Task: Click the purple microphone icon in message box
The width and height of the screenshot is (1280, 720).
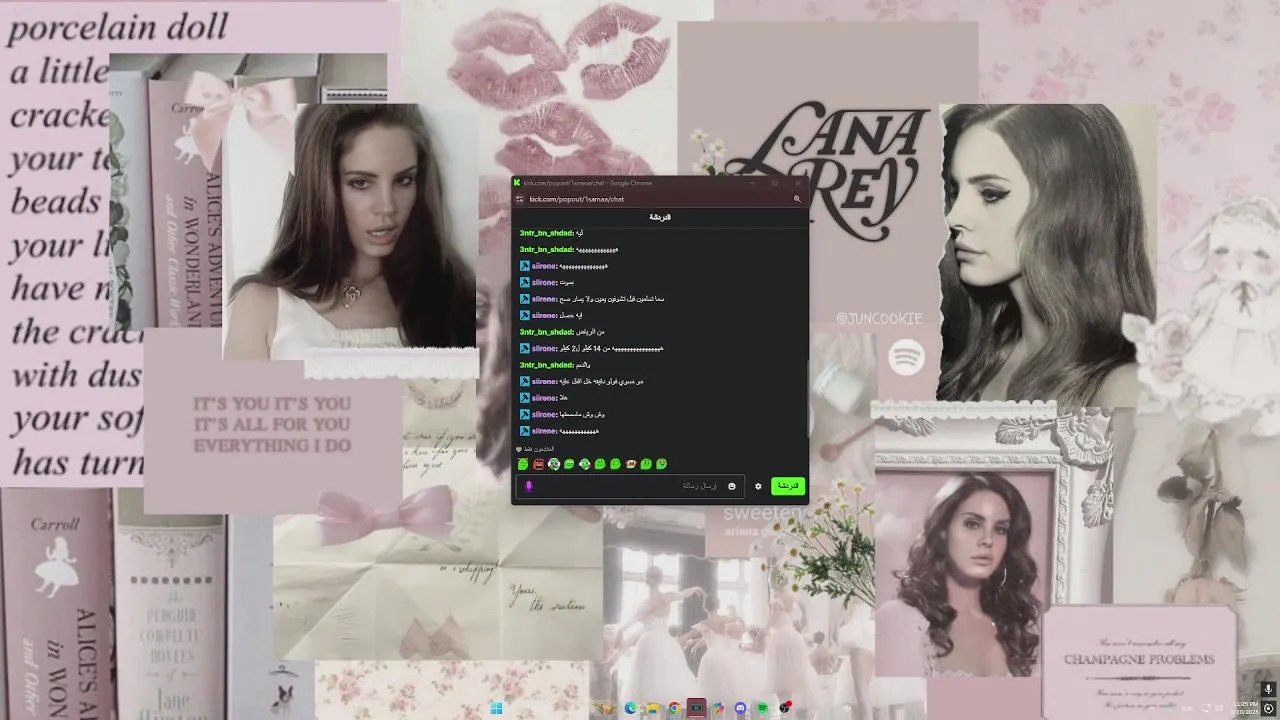Action: coord(529,486)
